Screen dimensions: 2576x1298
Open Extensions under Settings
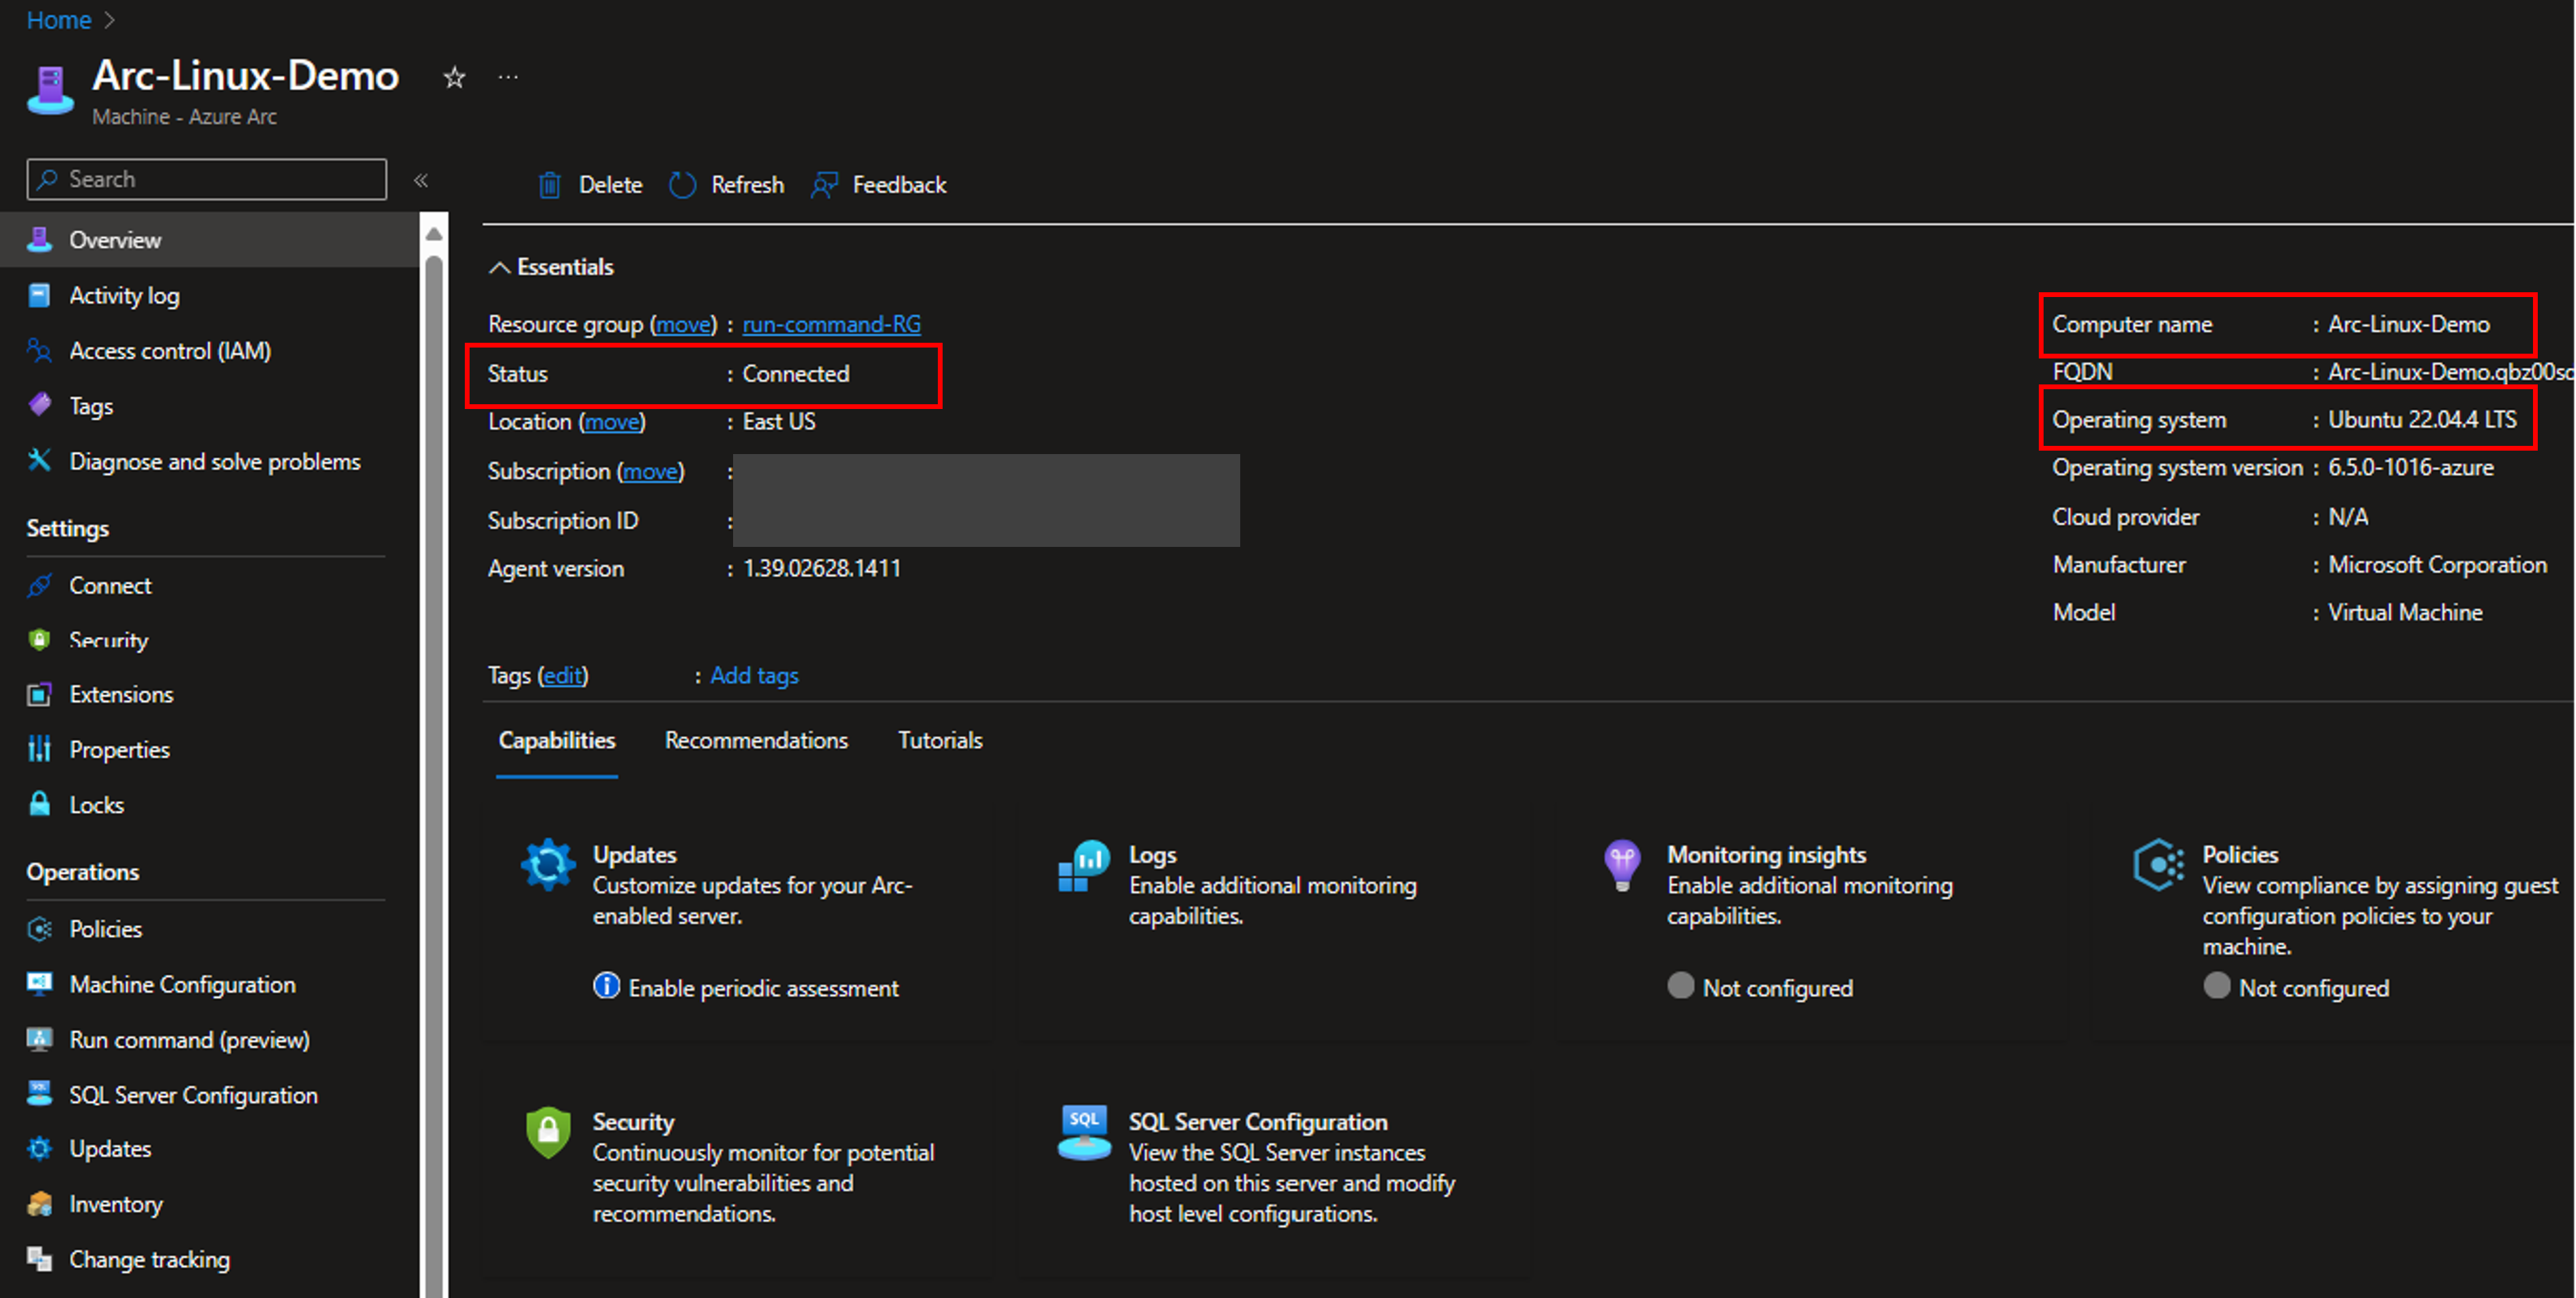(x=121, y=694)
